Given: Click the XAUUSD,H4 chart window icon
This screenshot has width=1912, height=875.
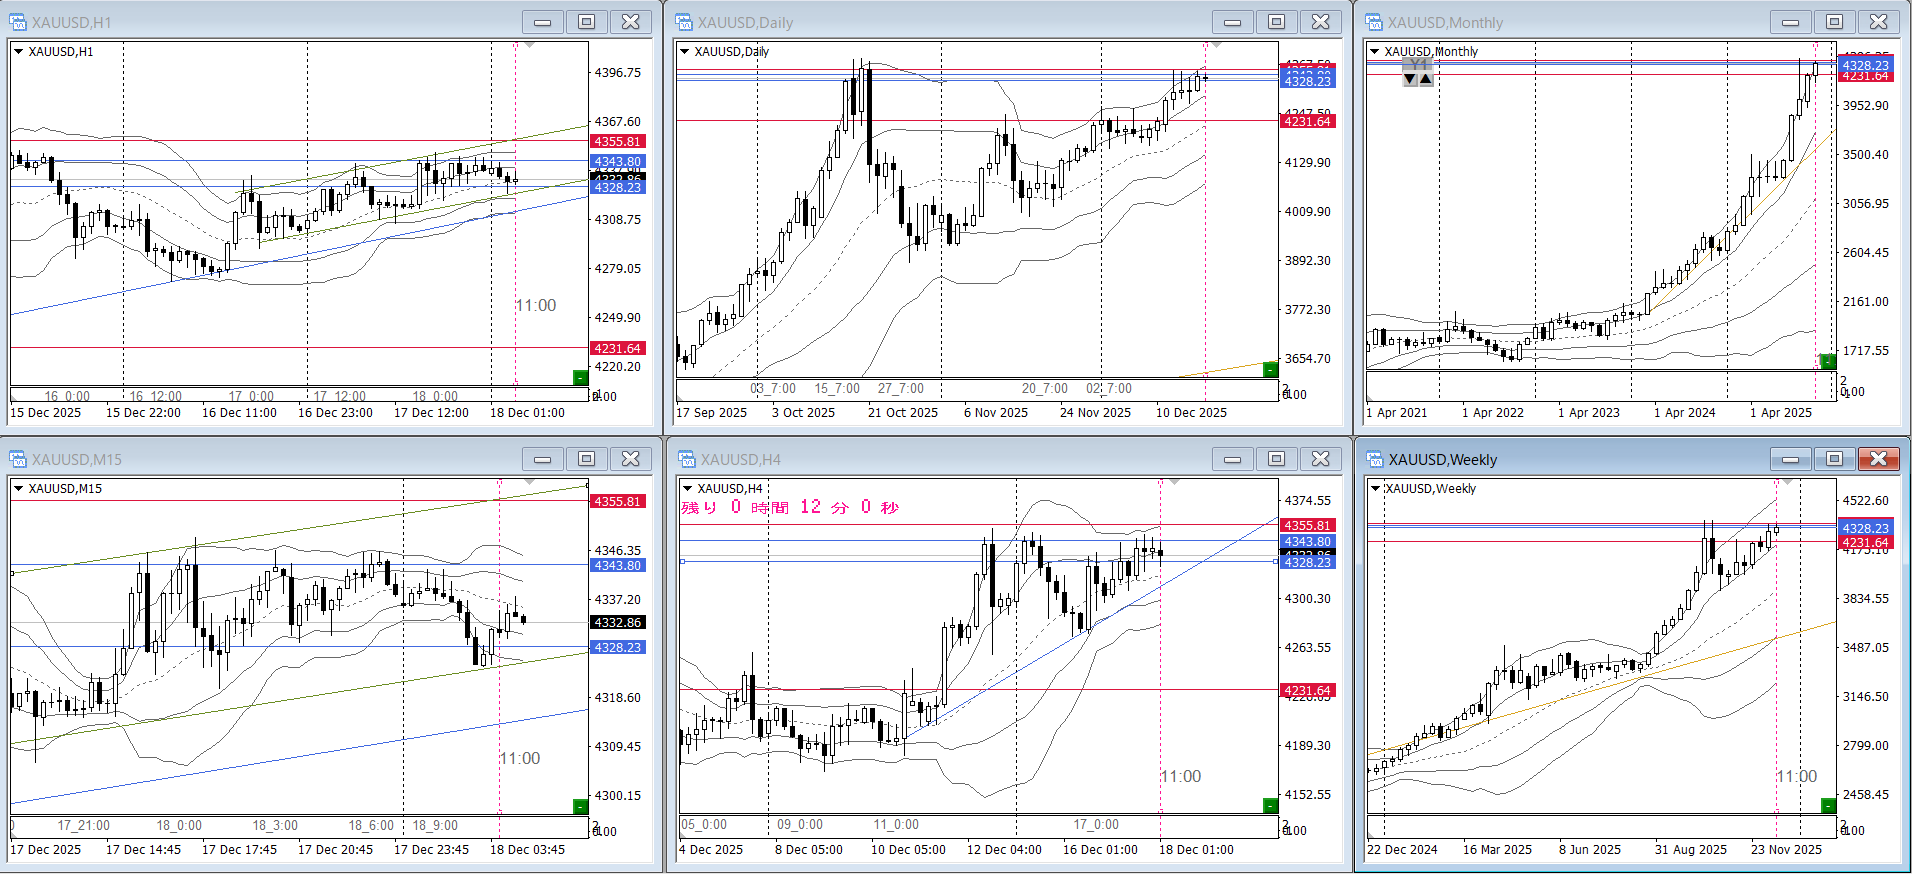Looking at the screenshot, I should coord(686,459).
